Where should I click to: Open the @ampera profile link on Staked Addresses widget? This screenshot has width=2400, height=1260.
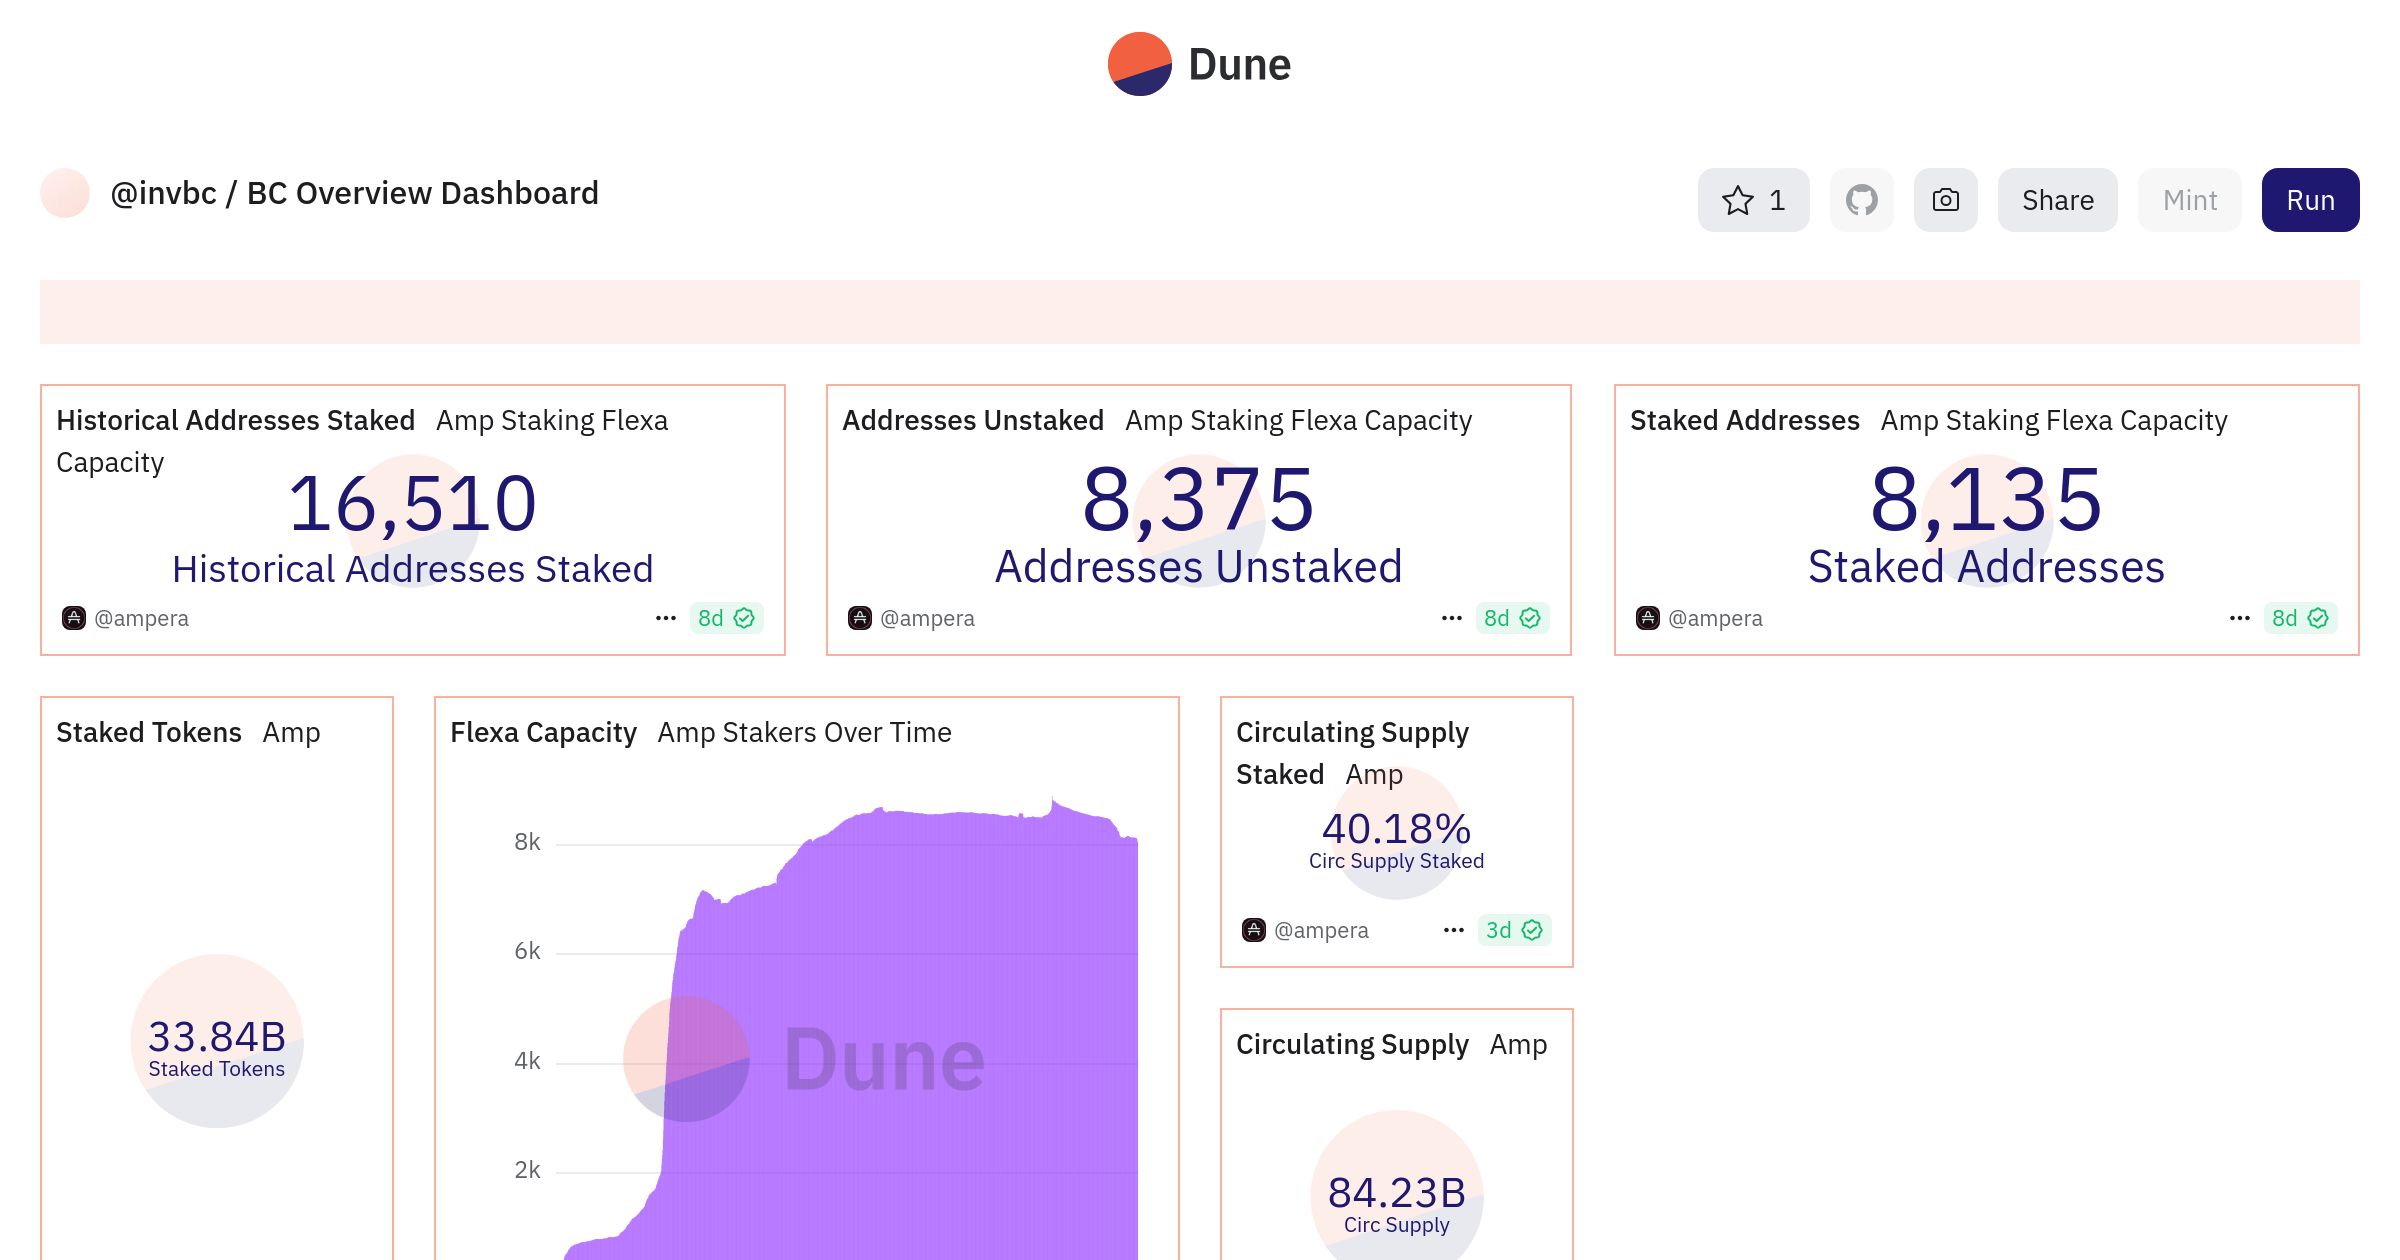pos(1716,617)
